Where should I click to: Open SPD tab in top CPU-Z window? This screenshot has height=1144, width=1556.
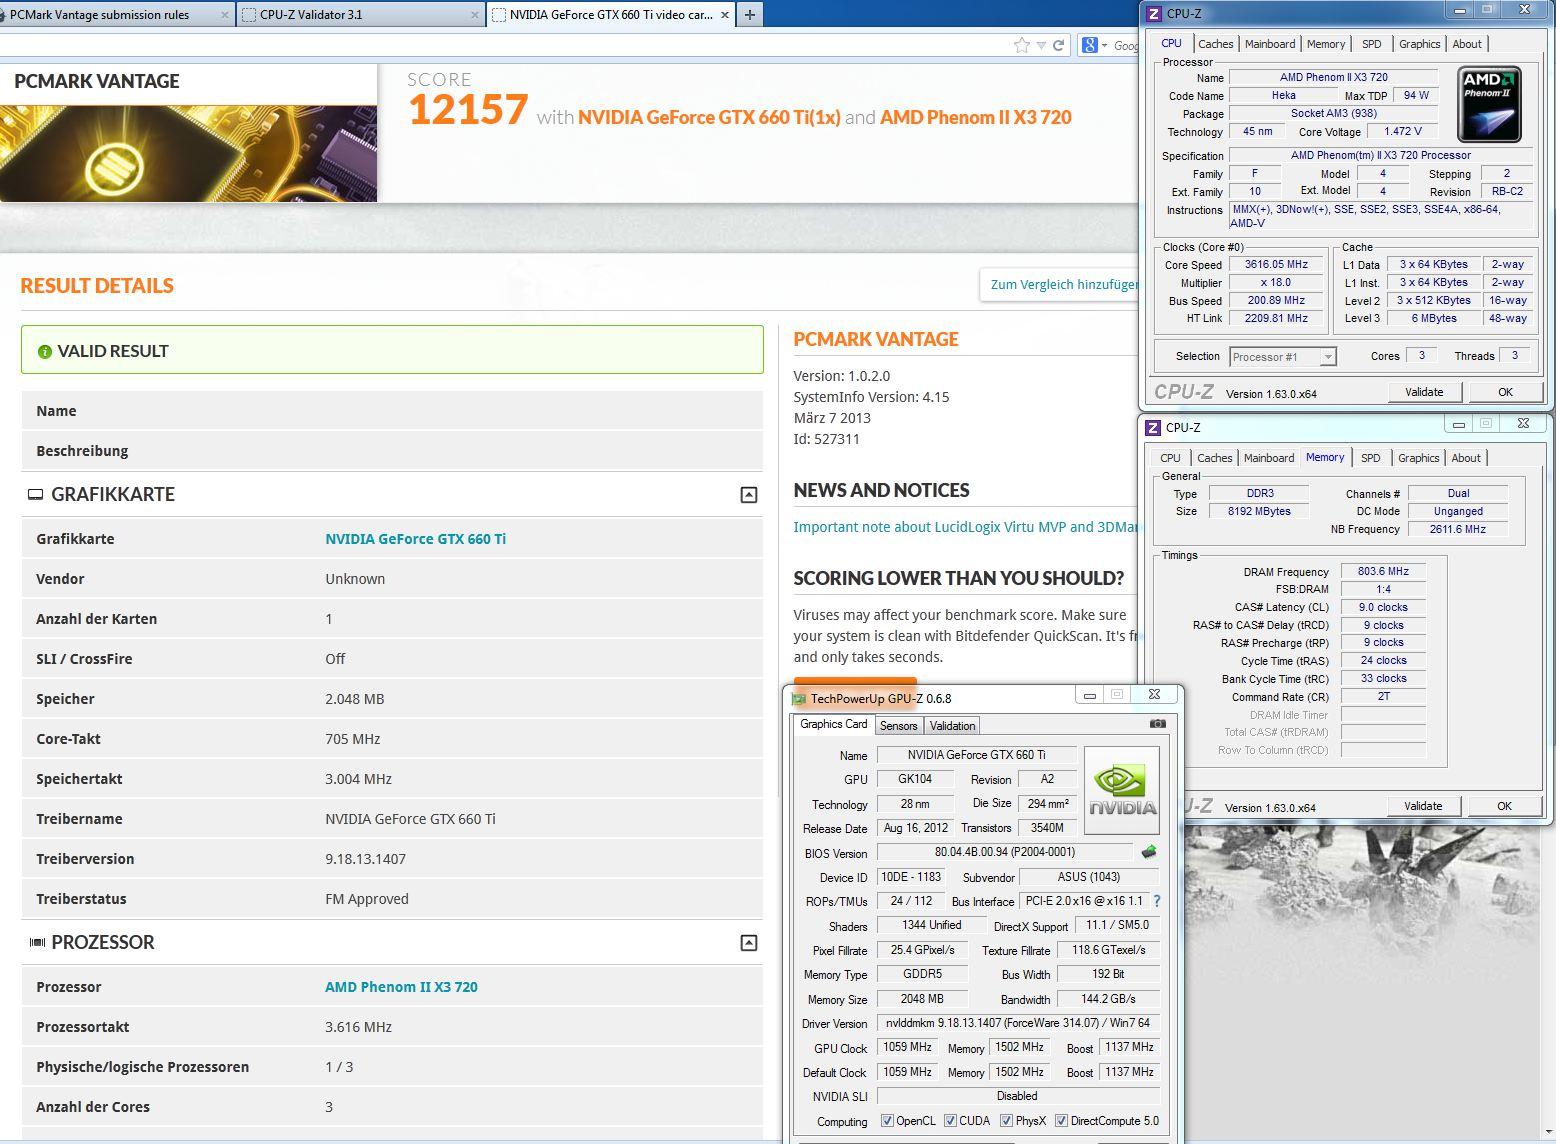click(1372, 44)
